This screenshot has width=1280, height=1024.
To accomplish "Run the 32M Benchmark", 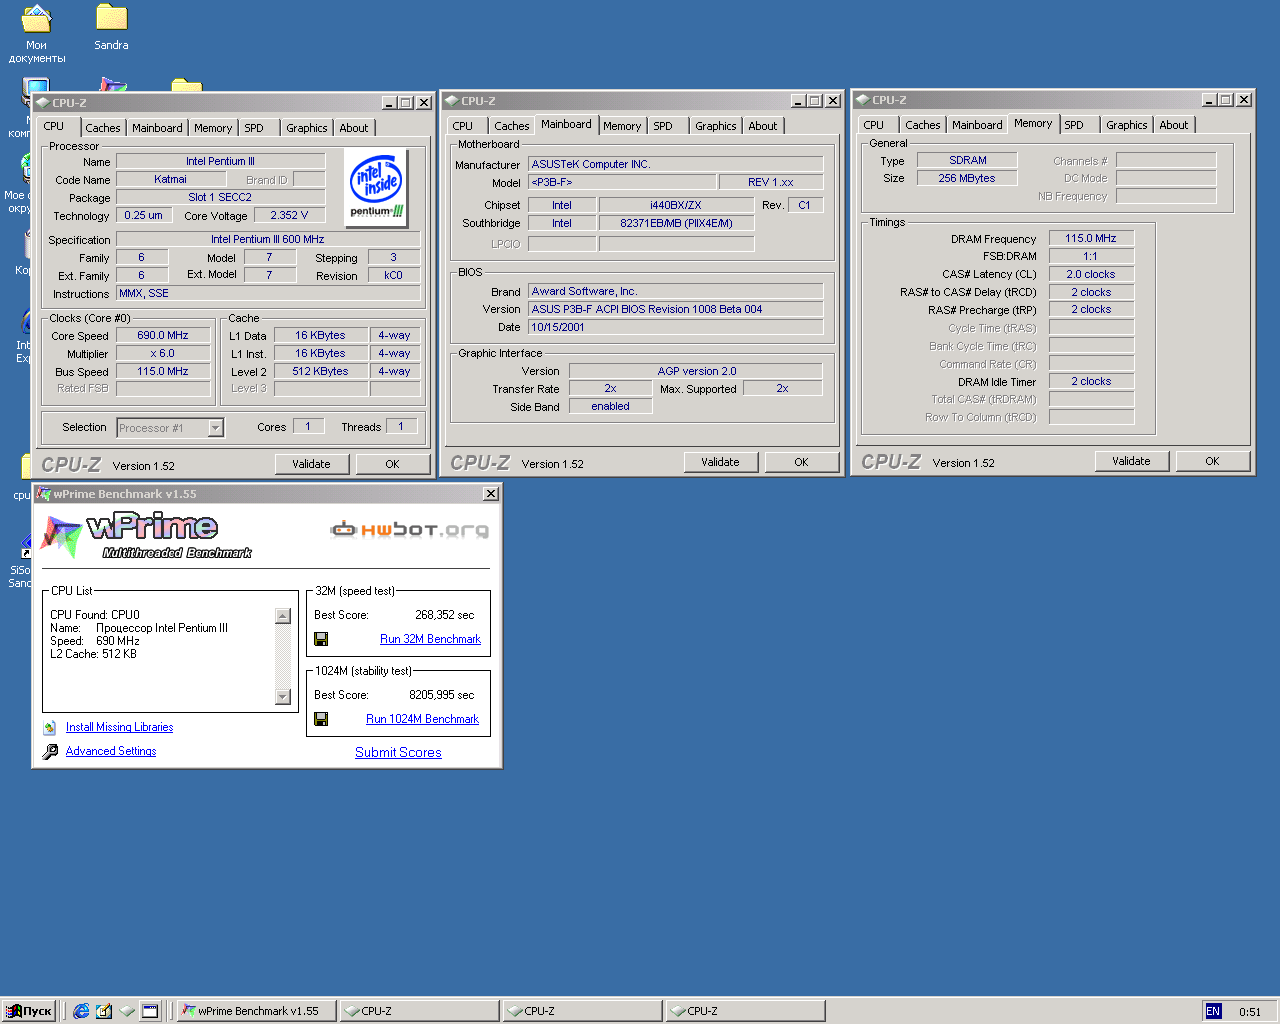I will (430, 639).
